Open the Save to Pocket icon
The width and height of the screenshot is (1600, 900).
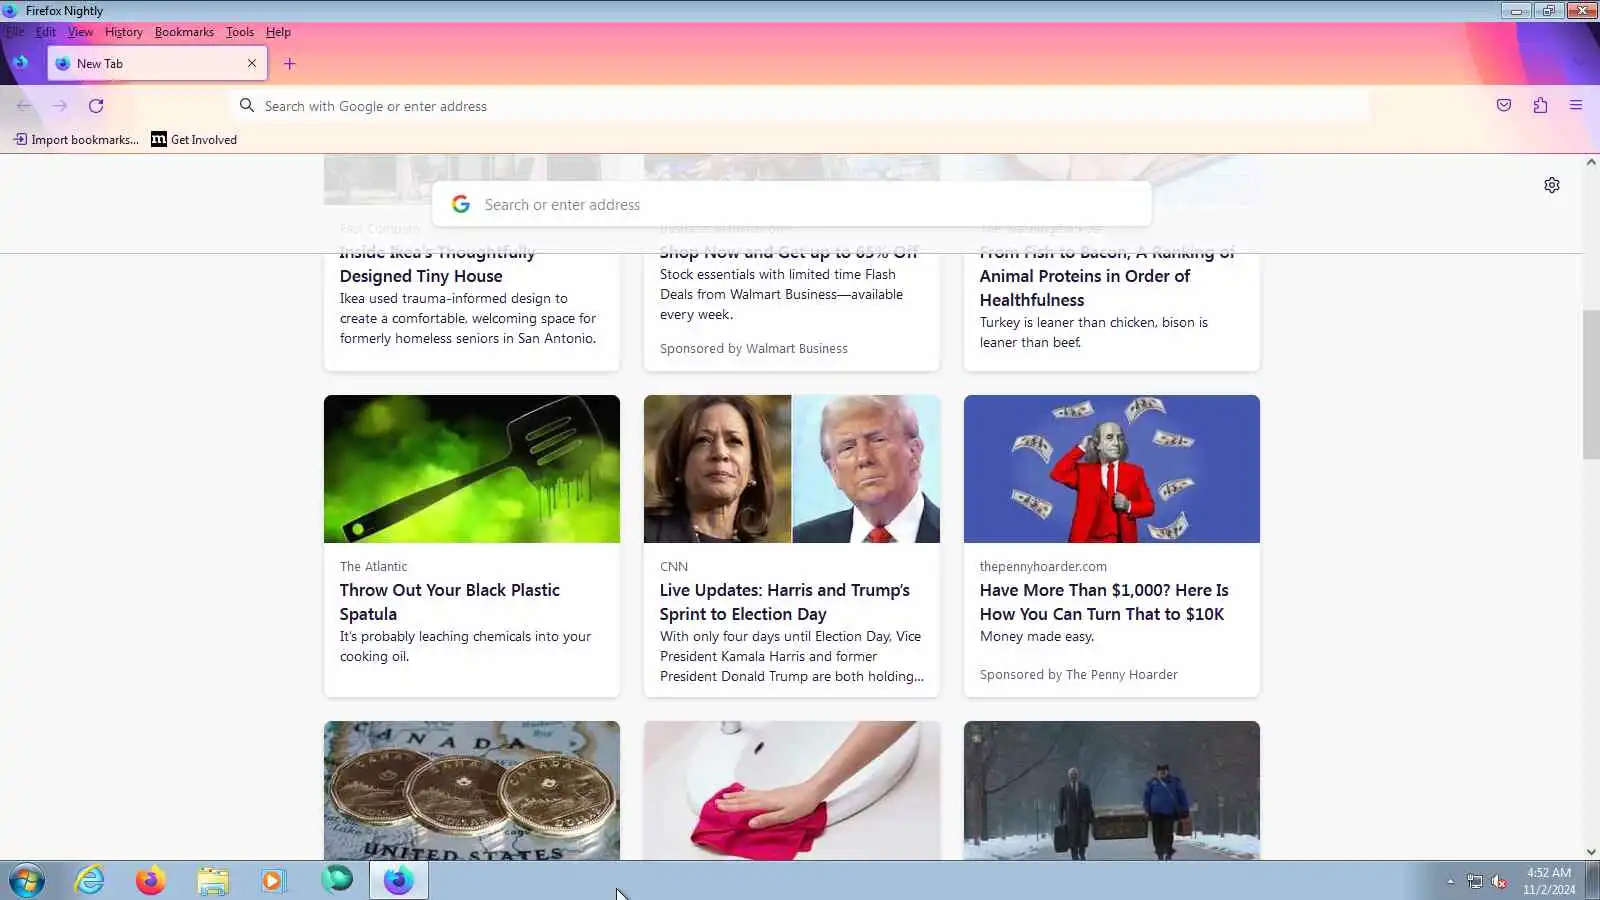pyautogui.click(x=1504, y=106)
